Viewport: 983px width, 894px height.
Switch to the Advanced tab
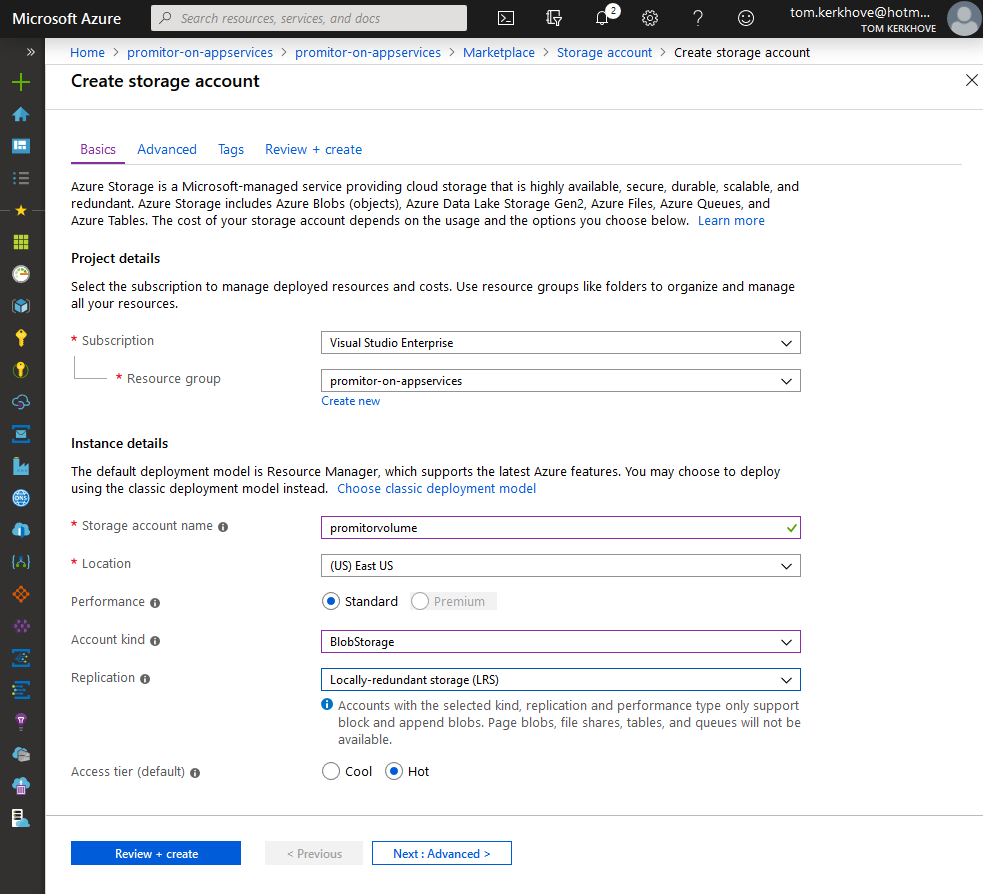(x=167, y=150)
